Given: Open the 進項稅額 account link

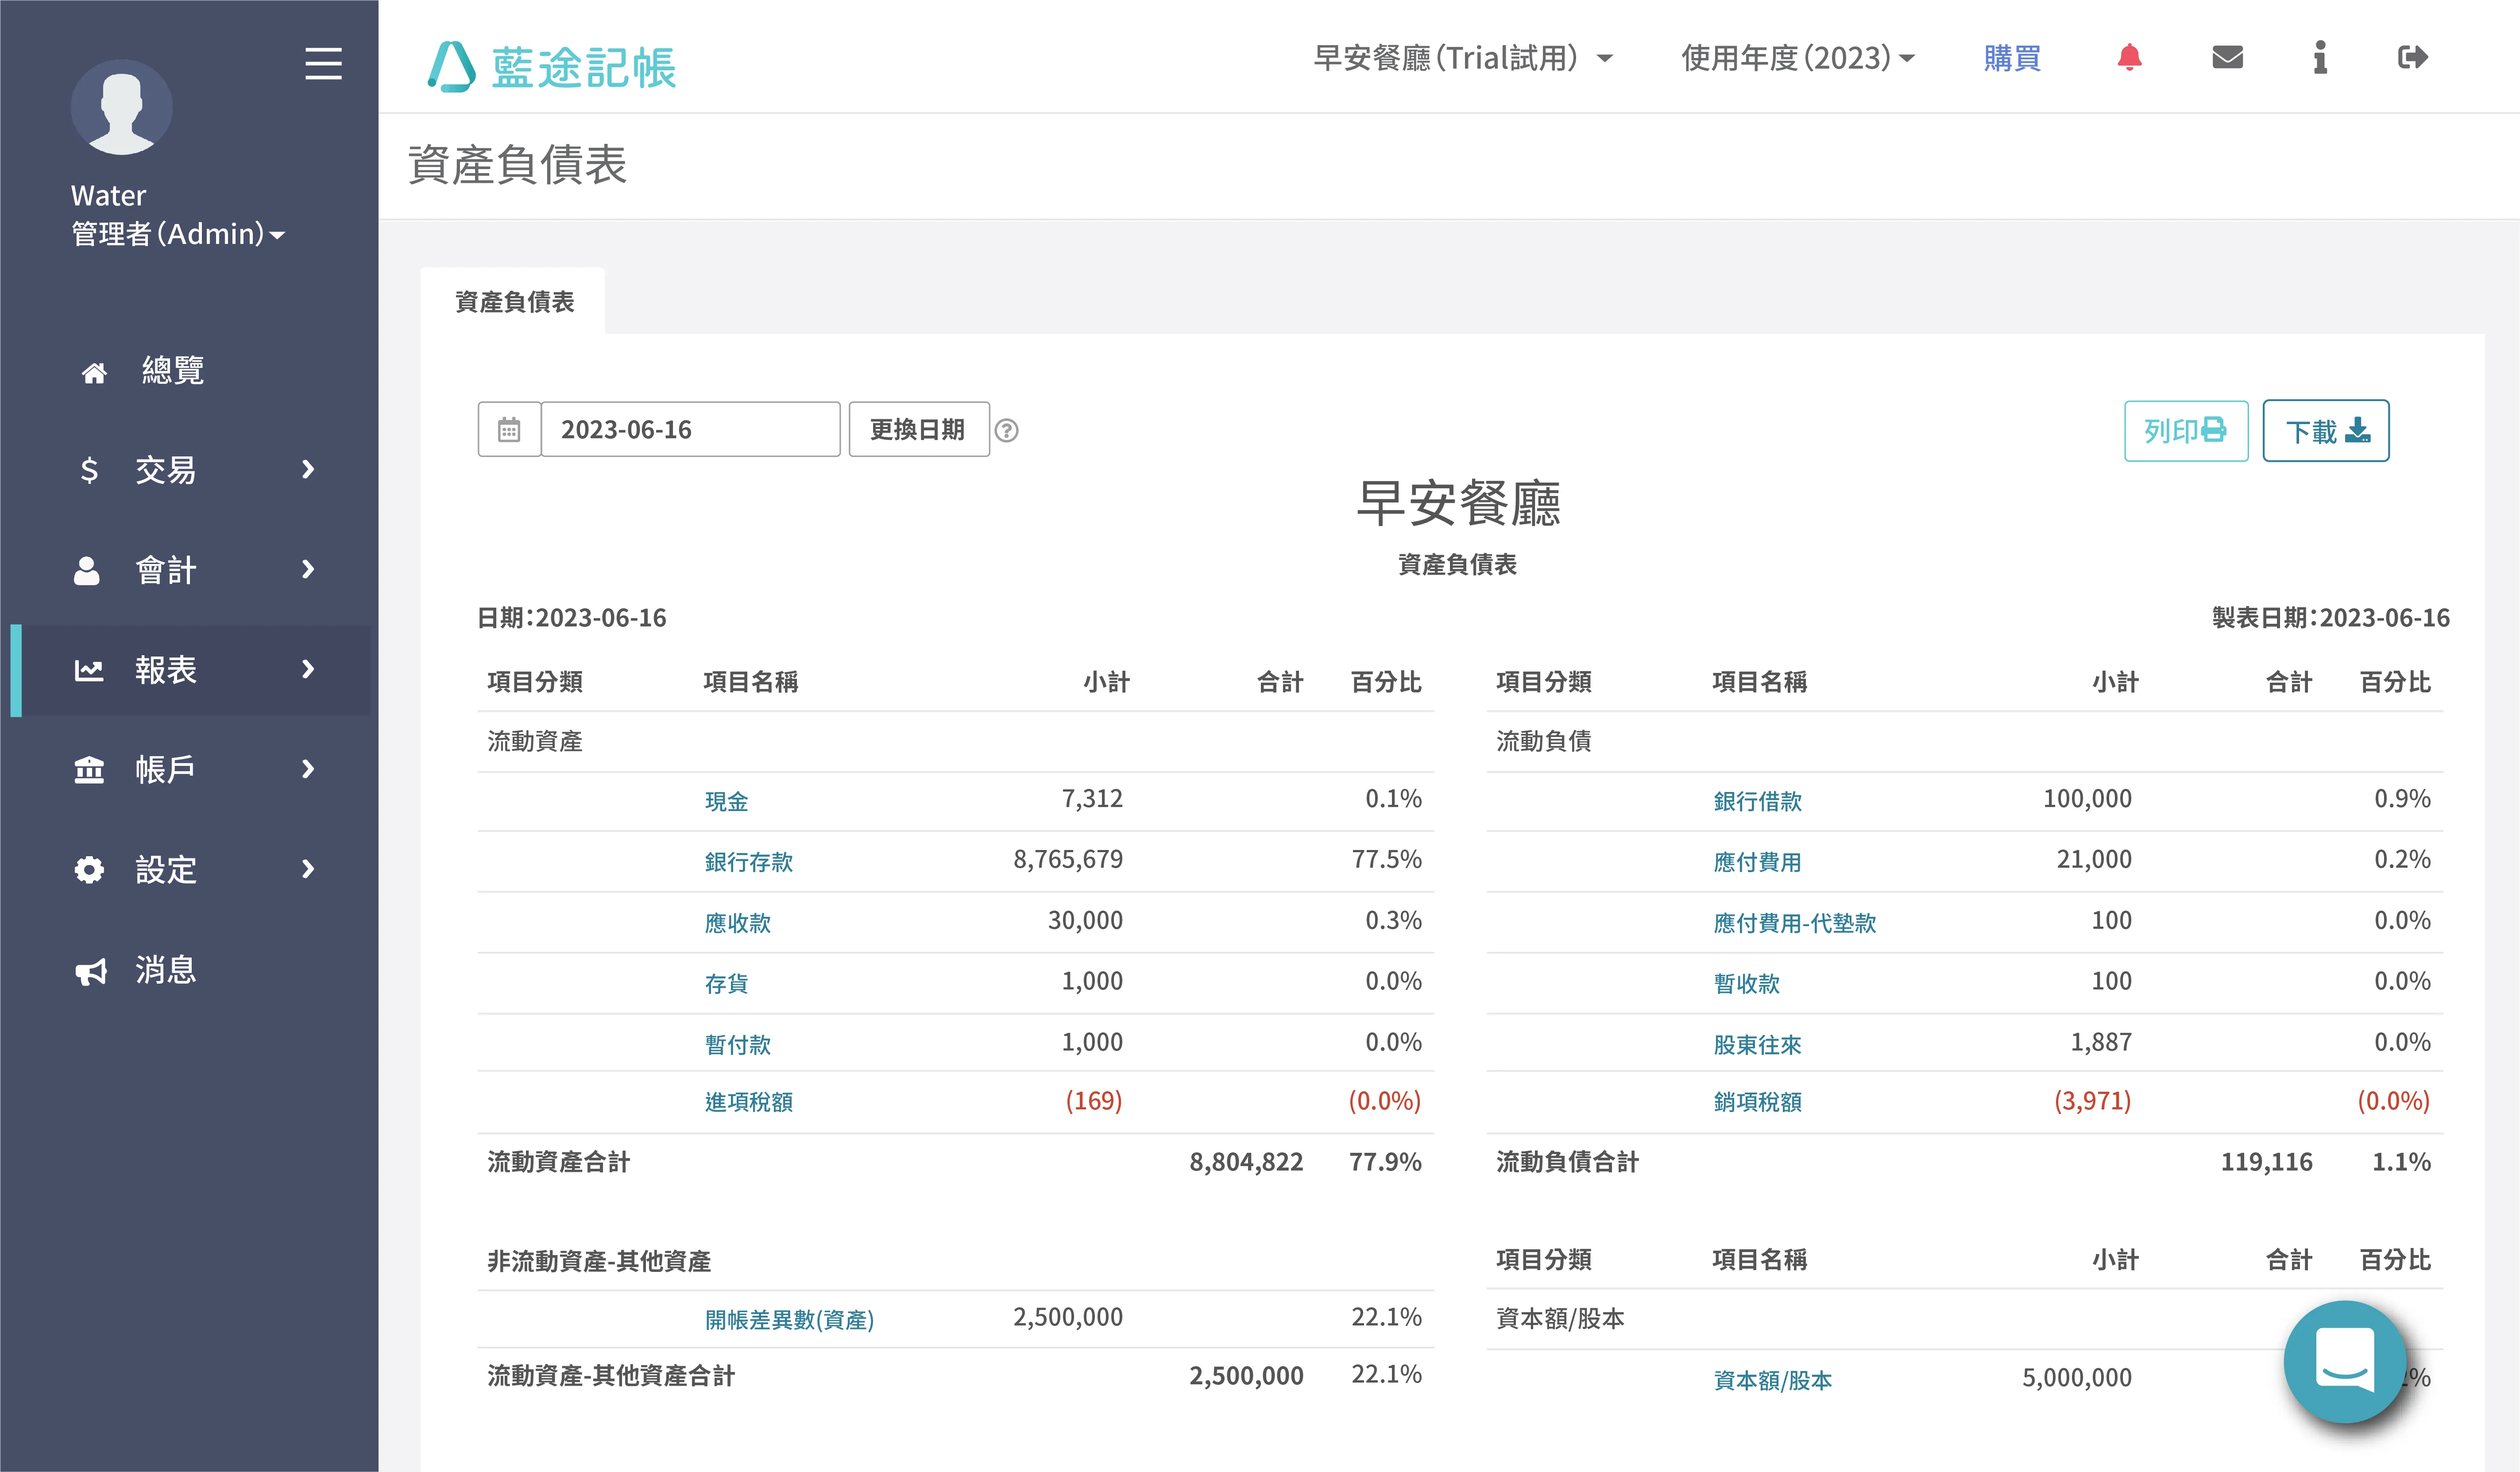Looking at the screenshot, I should 748,1101.
